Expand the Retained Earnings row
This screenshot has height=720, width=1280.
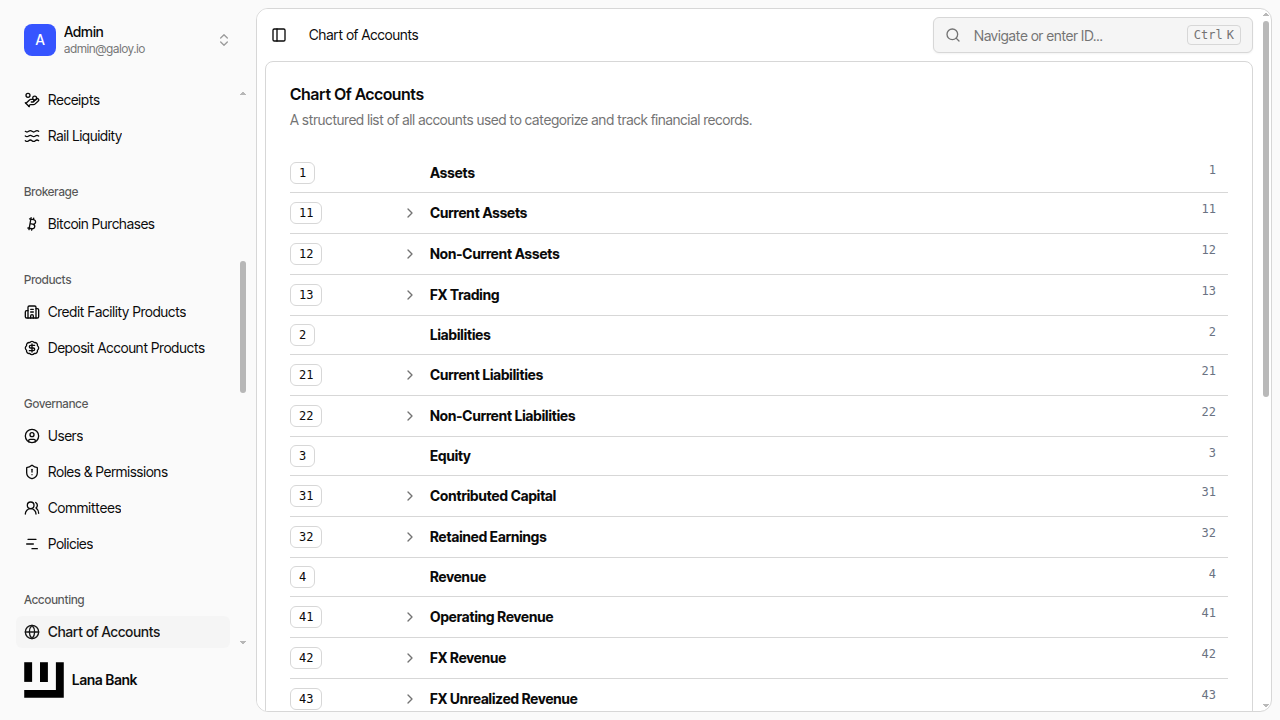pos(410,537)
